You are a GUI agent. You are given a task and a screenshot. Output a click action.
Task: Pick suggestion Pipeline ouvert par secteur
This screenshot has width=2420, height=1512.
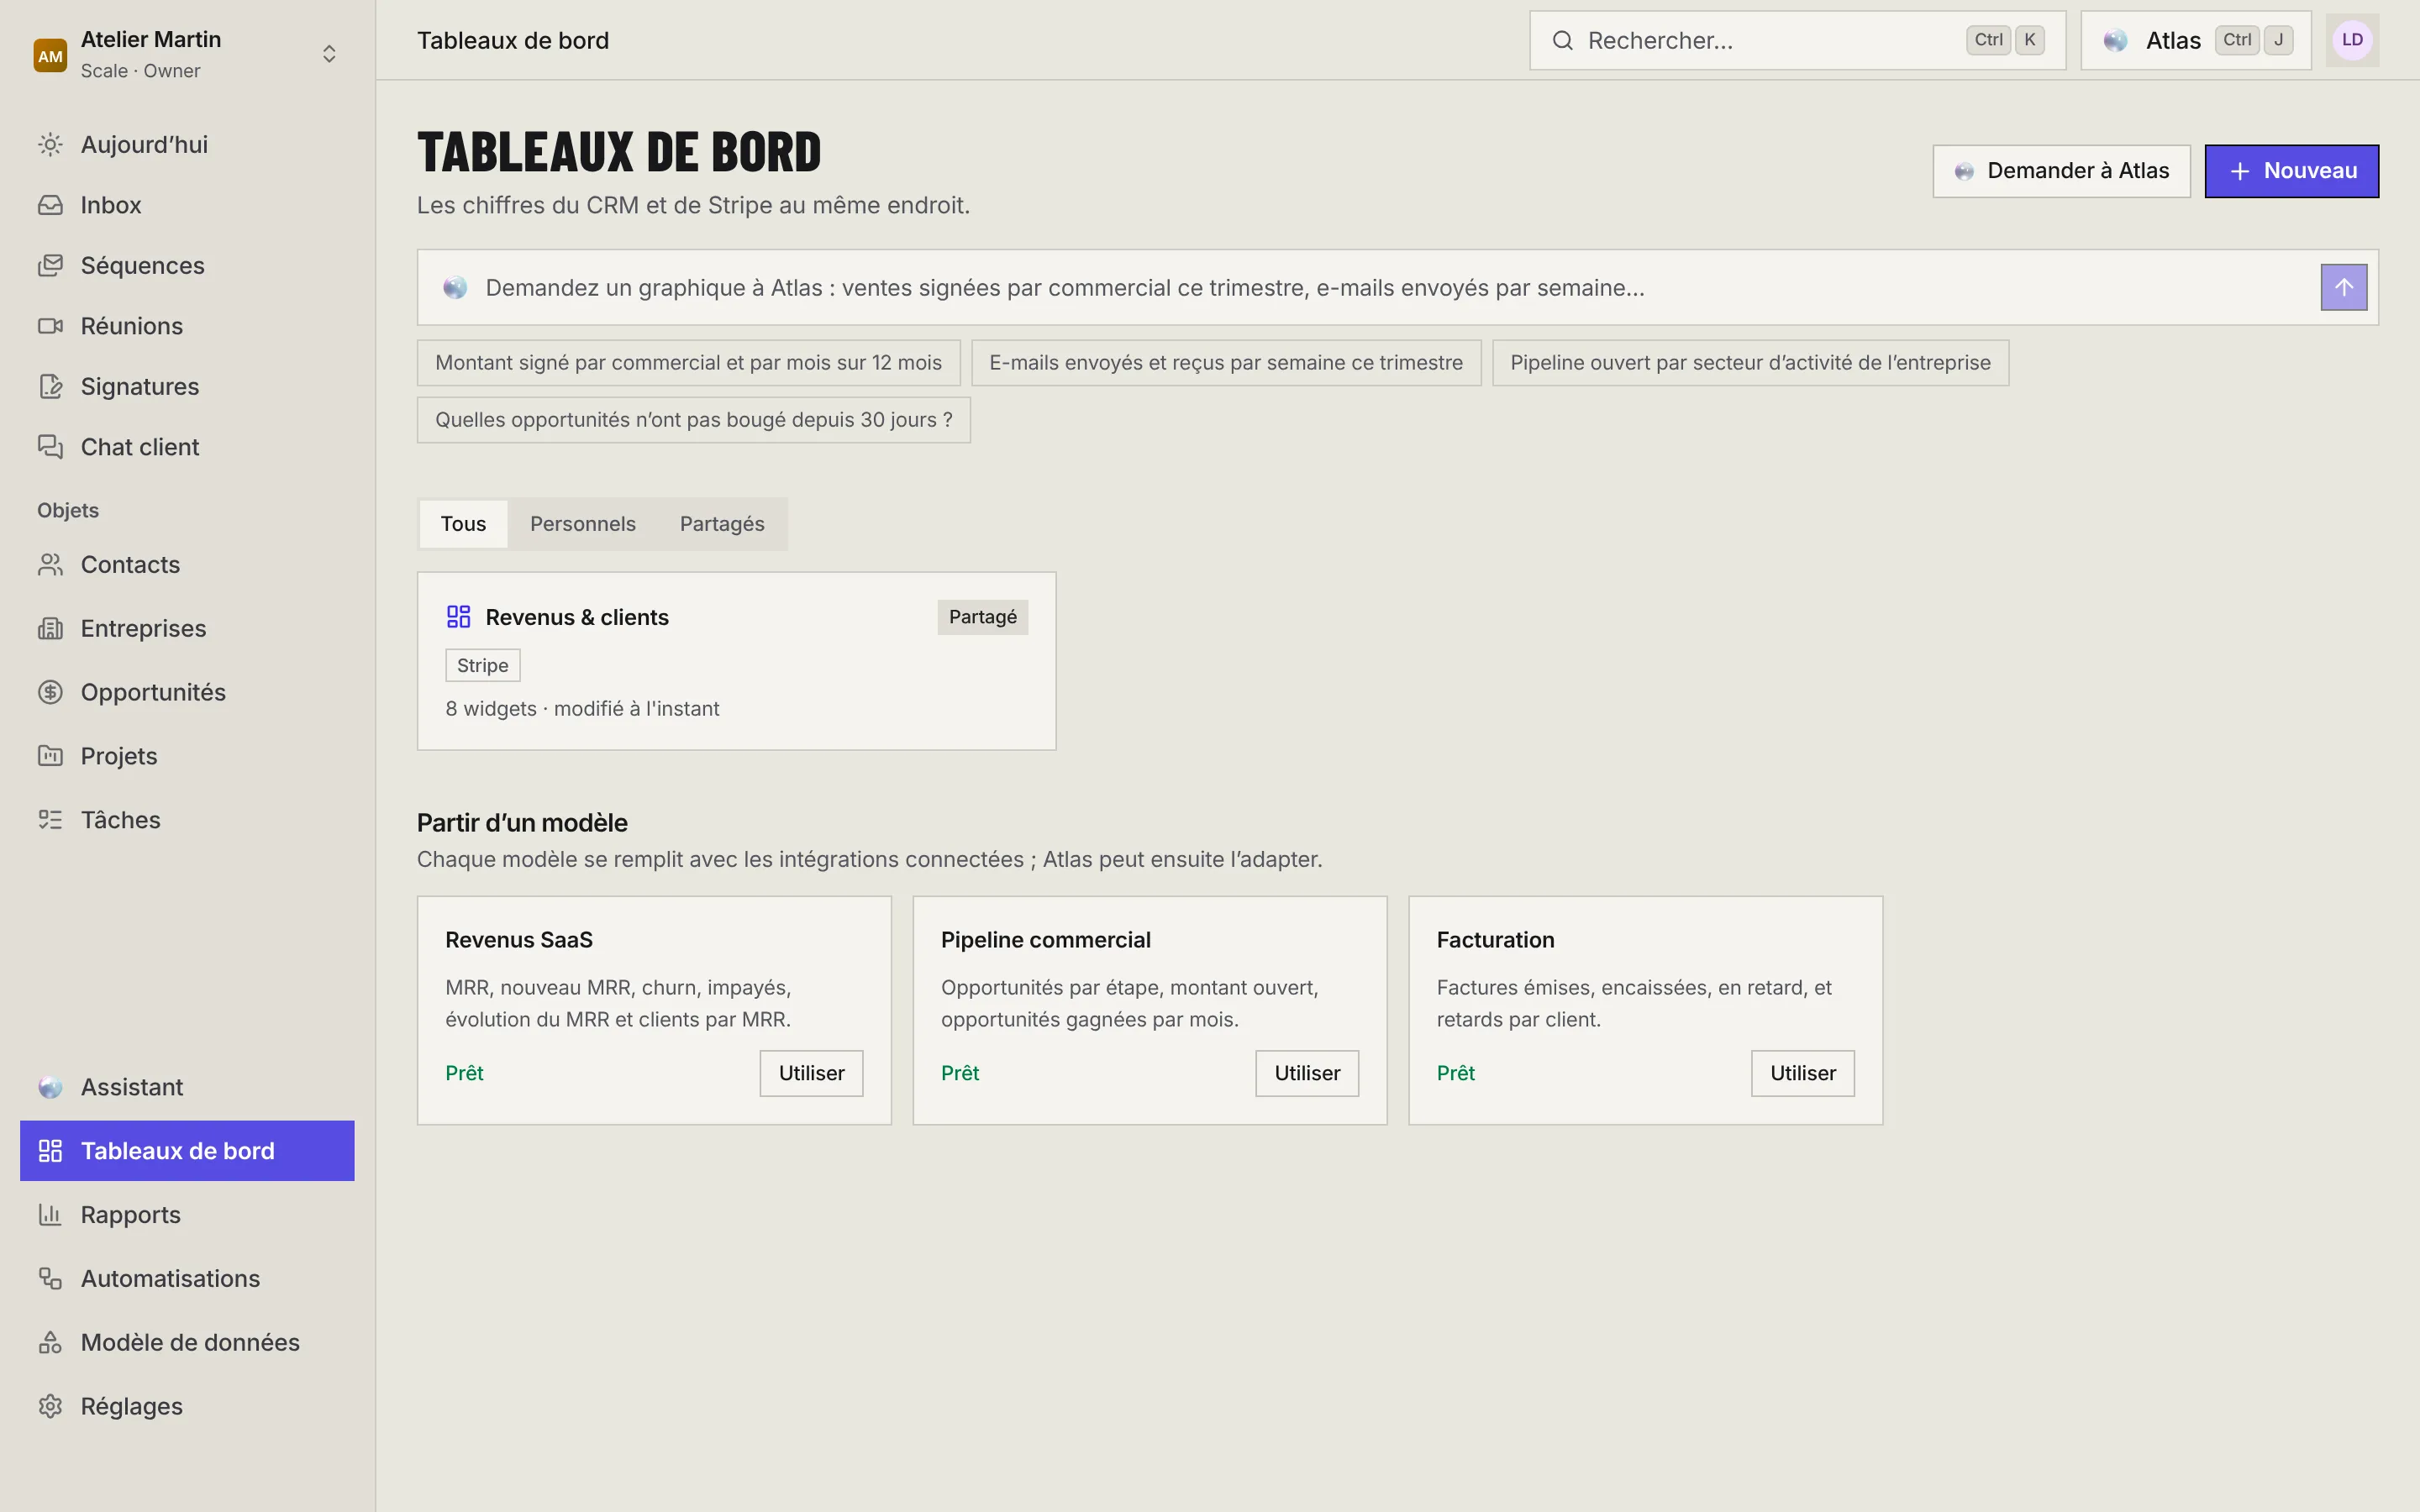click(1750, 363)
